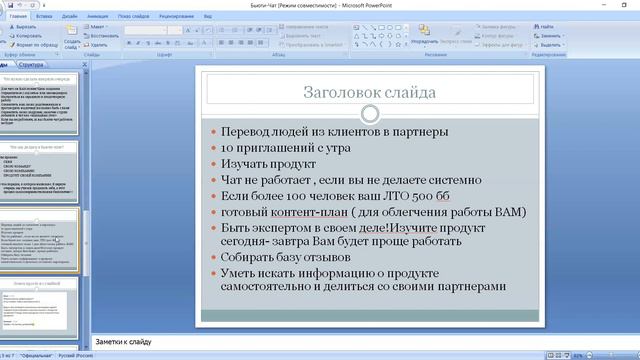Toggle bold formatting
The width and height of the screenshot is (640, 360).
129,43
